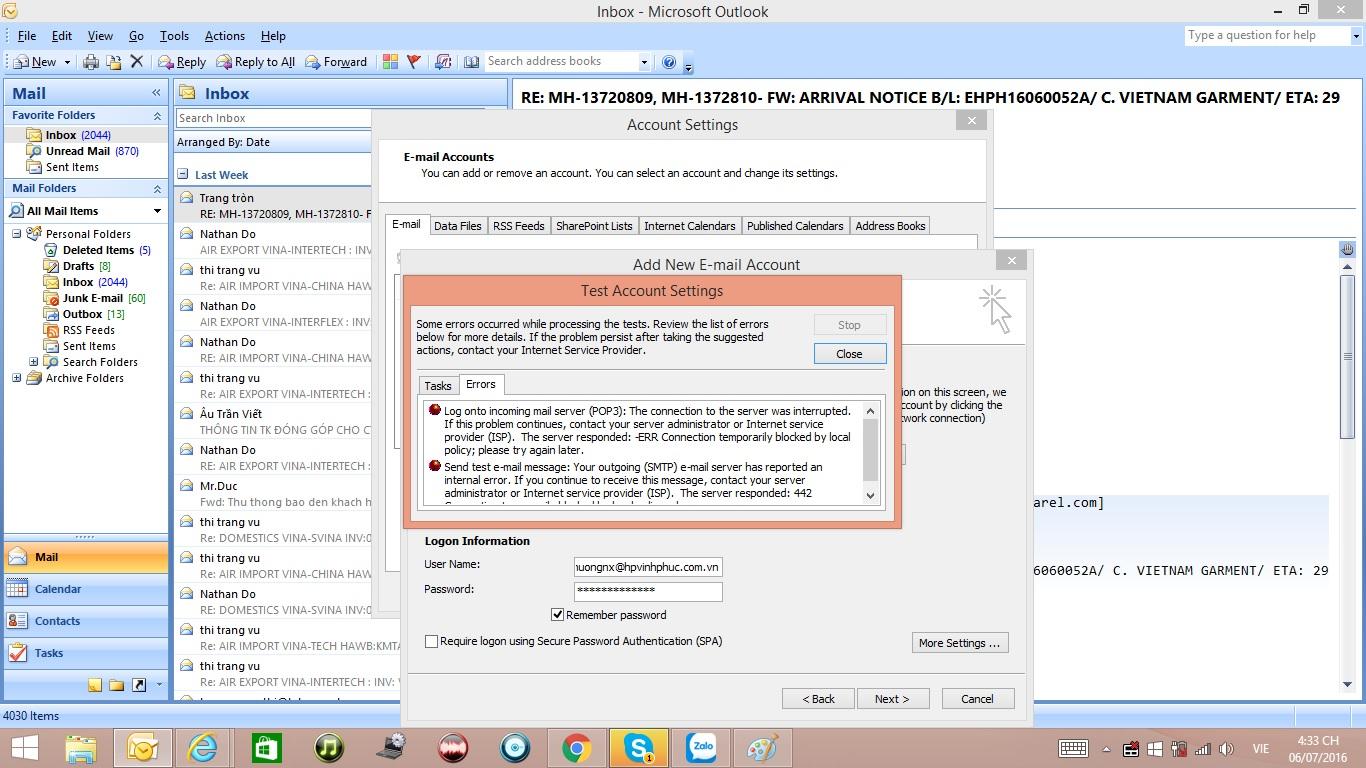This screenshot has width=1366, height=768.
Task: Open the File menu
Action: click(27, 36)
